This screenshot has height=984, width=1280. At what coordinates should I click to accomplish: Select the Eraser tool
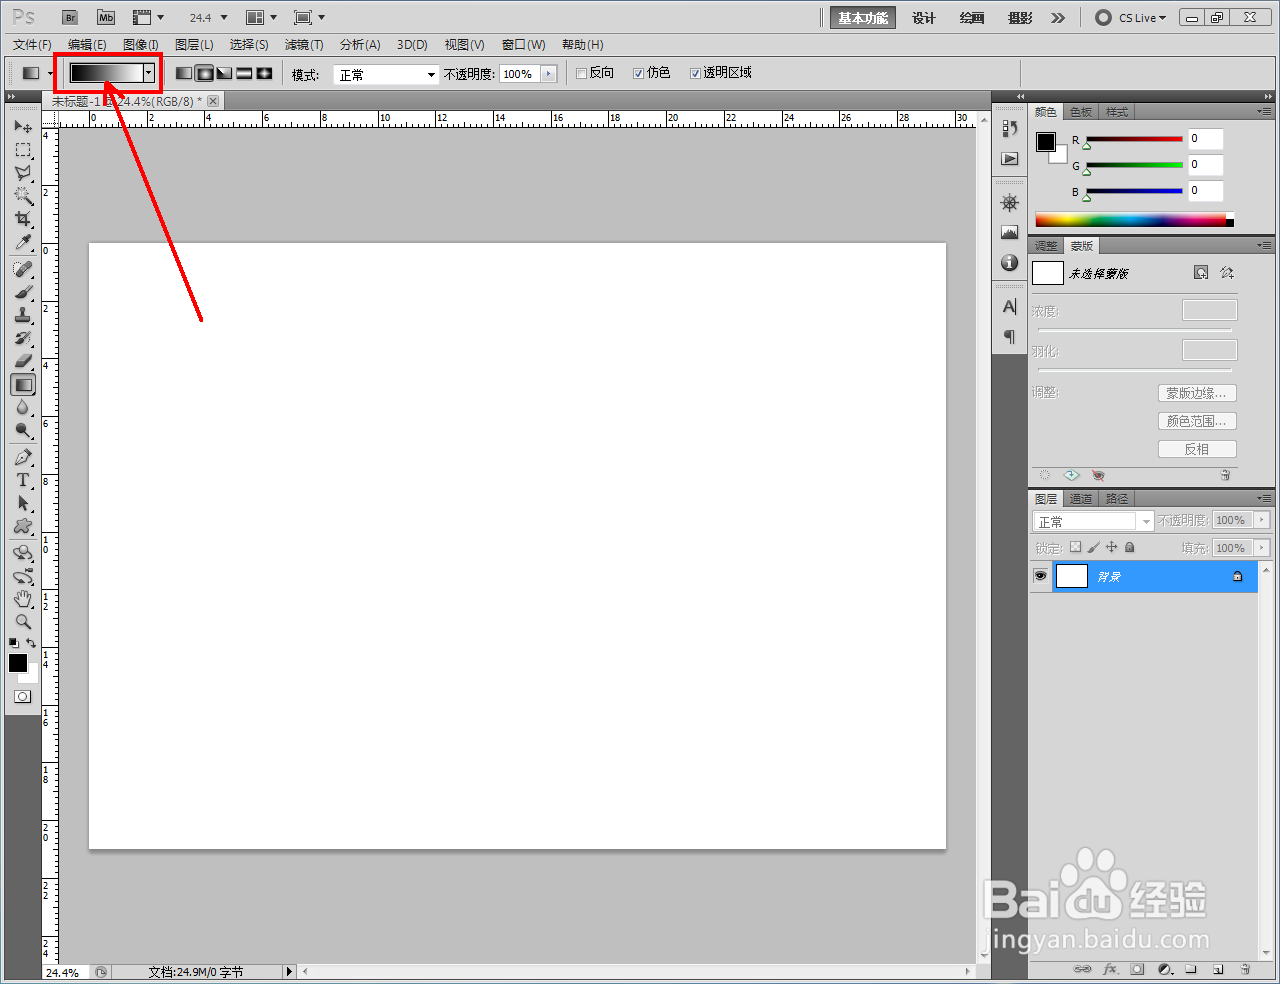coord(23,361)
